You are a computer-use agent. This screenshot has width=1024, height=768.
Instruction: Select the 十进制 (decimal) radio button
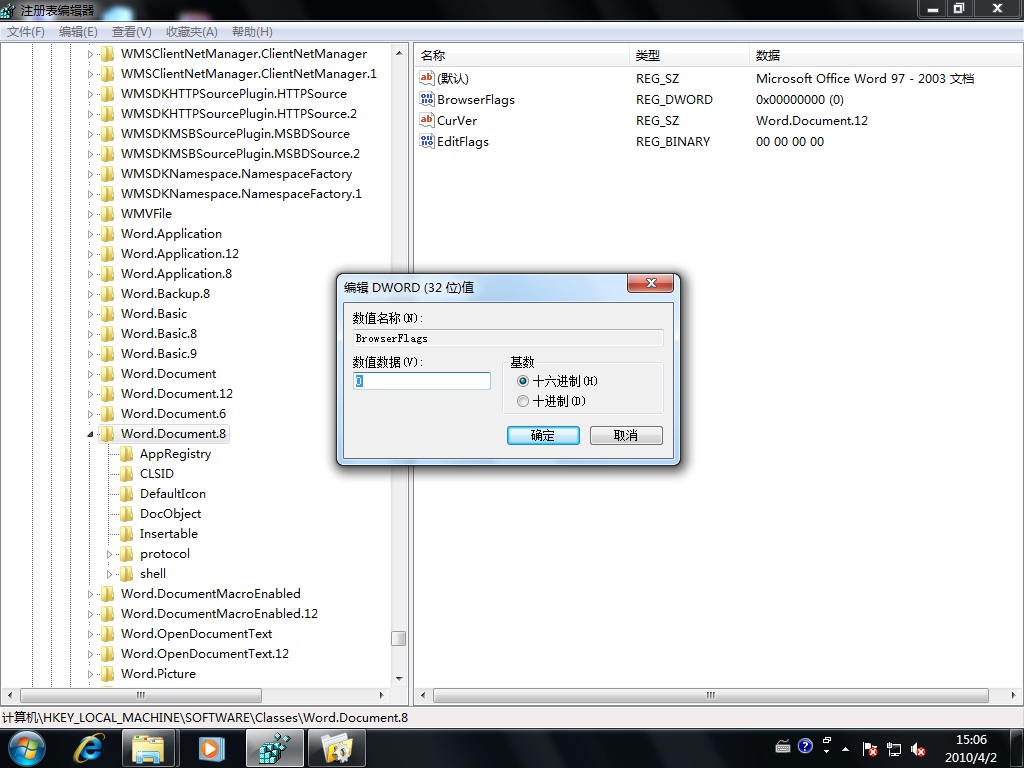[x=522, y=401]
